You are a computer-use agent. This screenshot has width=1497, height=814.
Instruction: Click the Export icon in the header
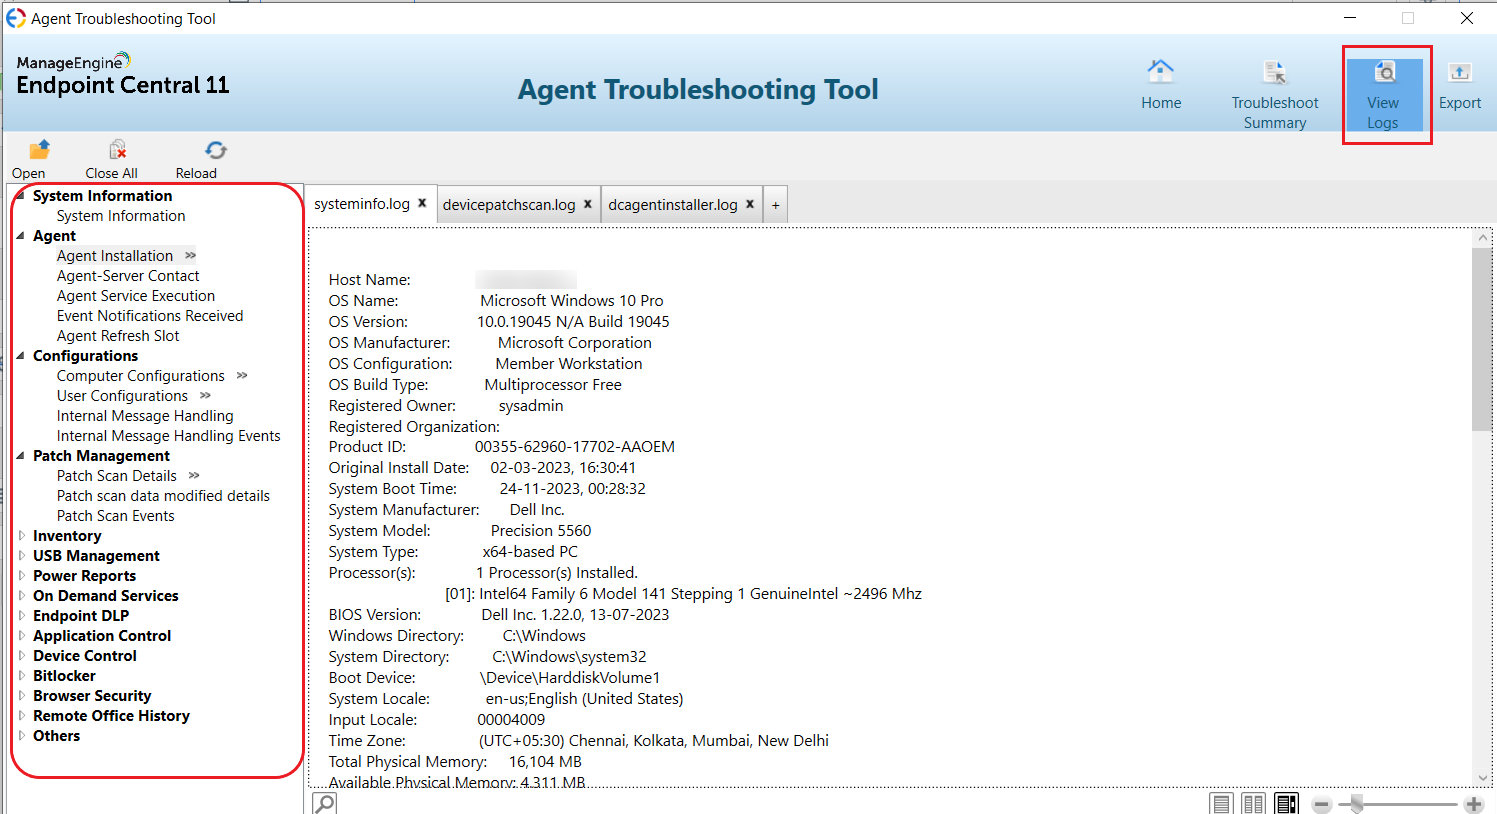[1459, 72]
